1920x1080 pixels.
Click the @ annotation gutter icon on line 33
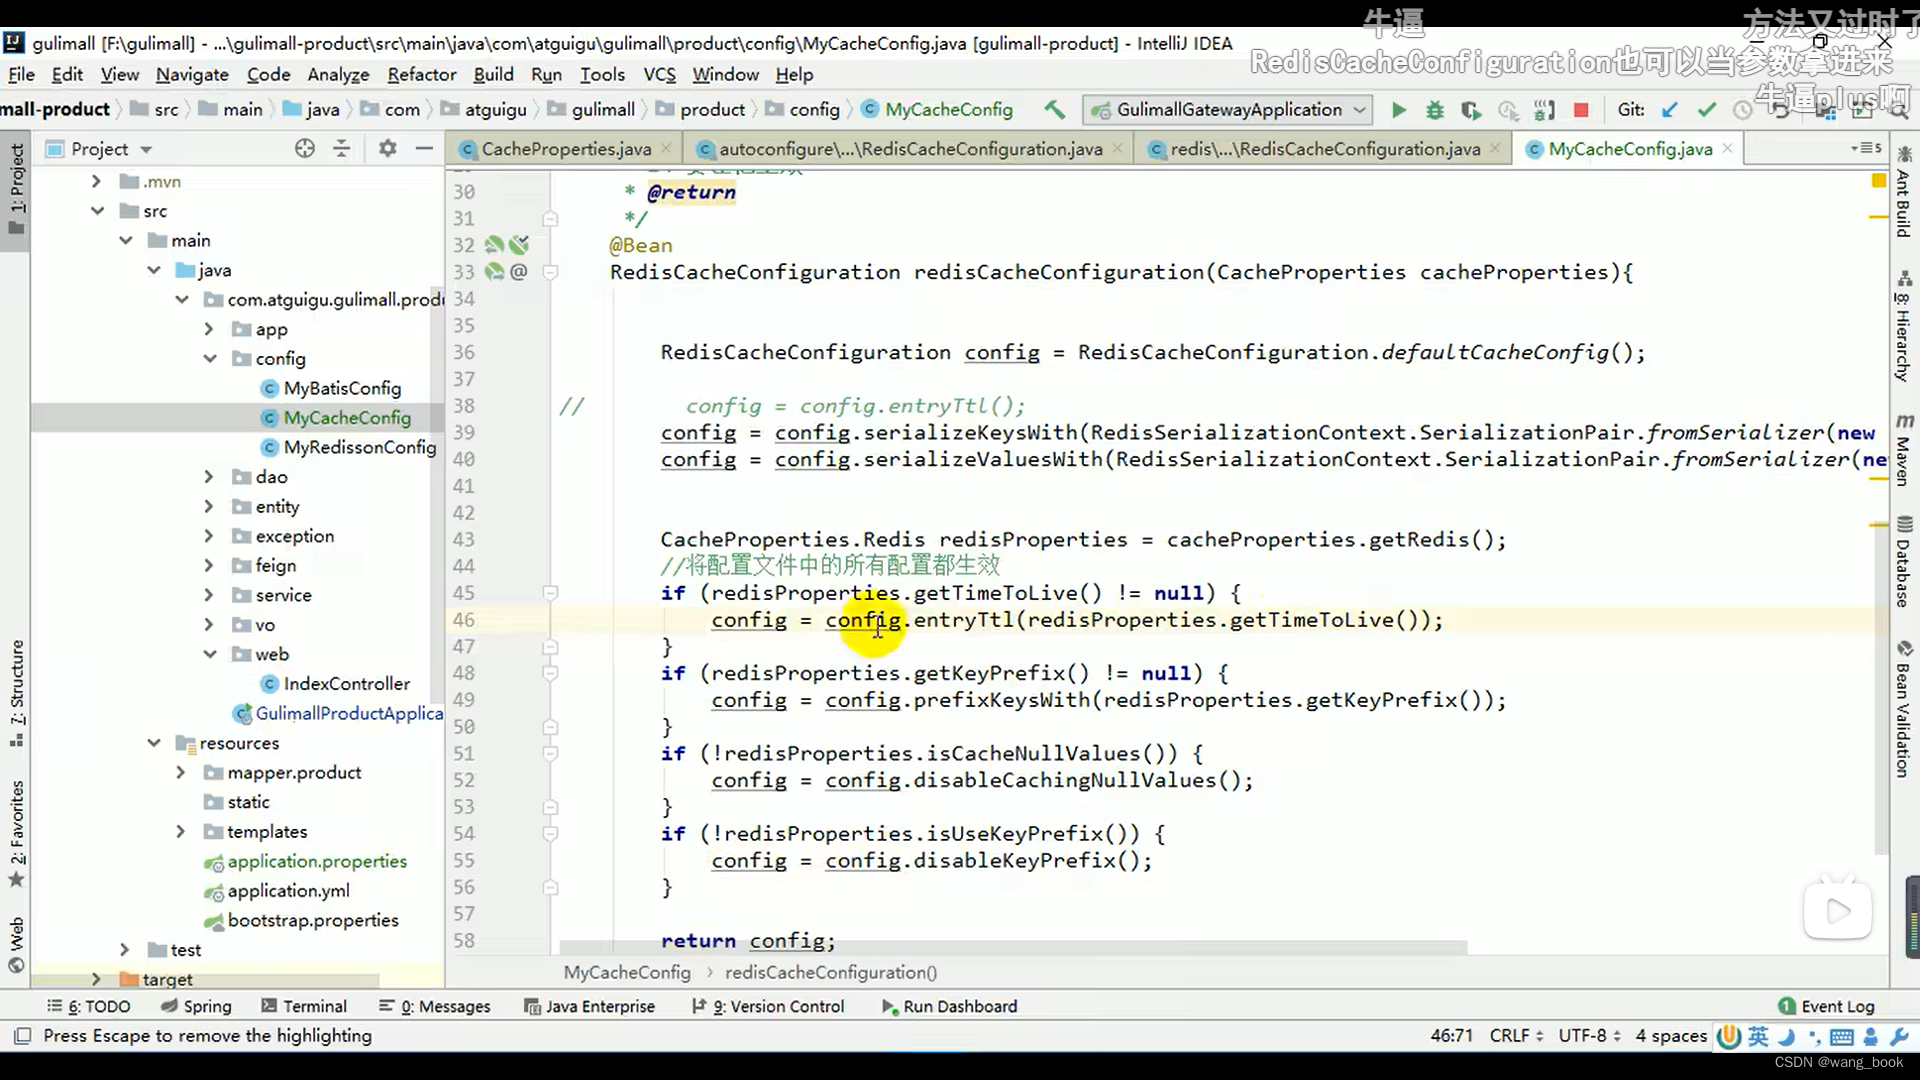518,272
